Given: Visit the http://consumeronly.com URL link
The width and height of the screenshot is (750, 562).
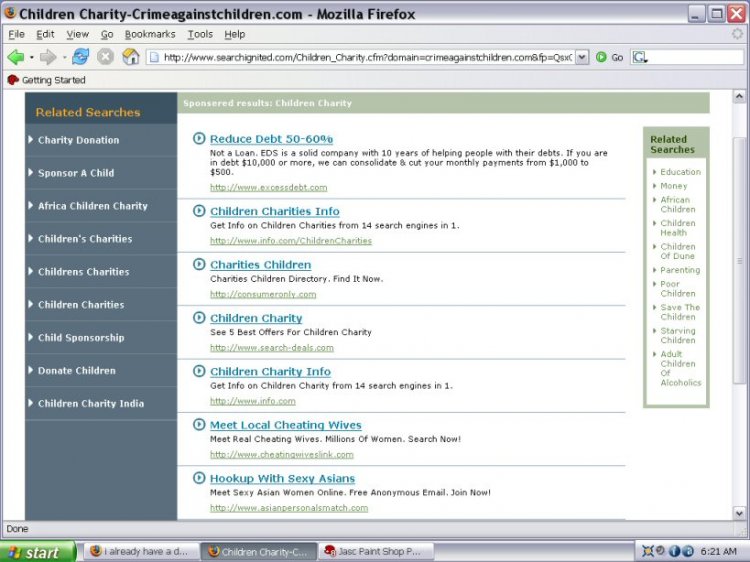Looking at the screenshot, I should (263, 294).
